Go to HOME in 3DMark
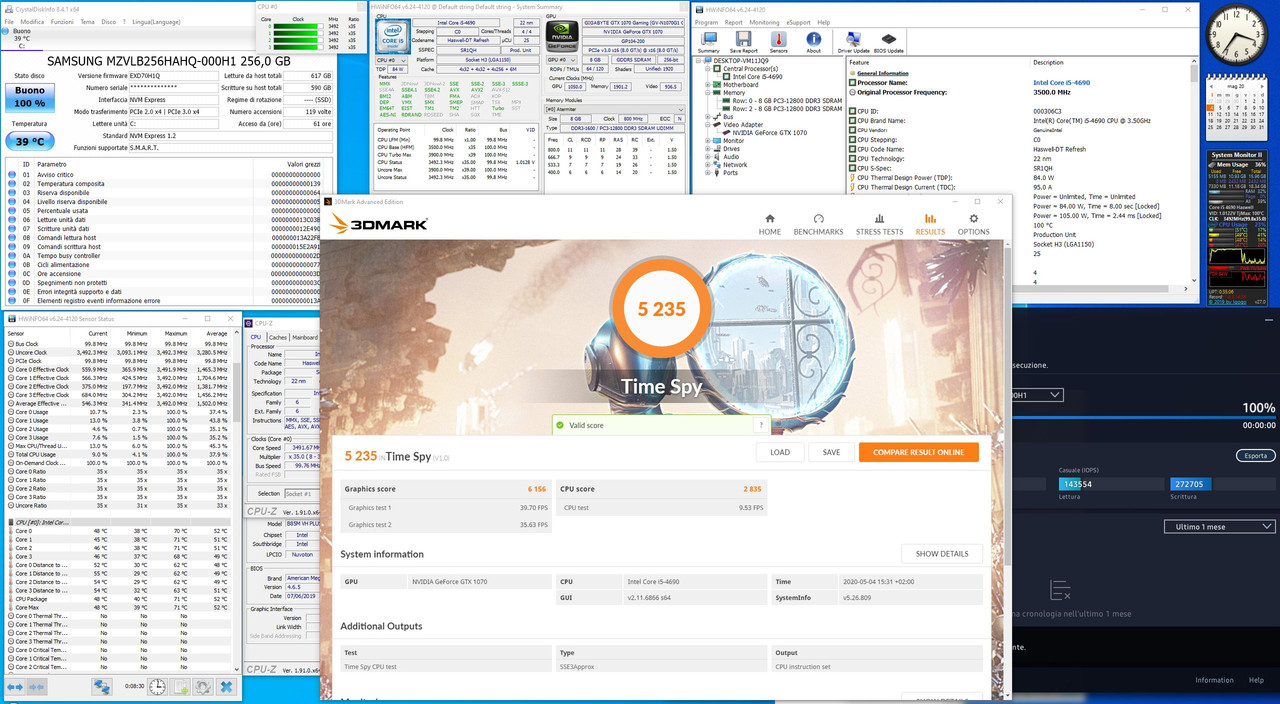 770,224
